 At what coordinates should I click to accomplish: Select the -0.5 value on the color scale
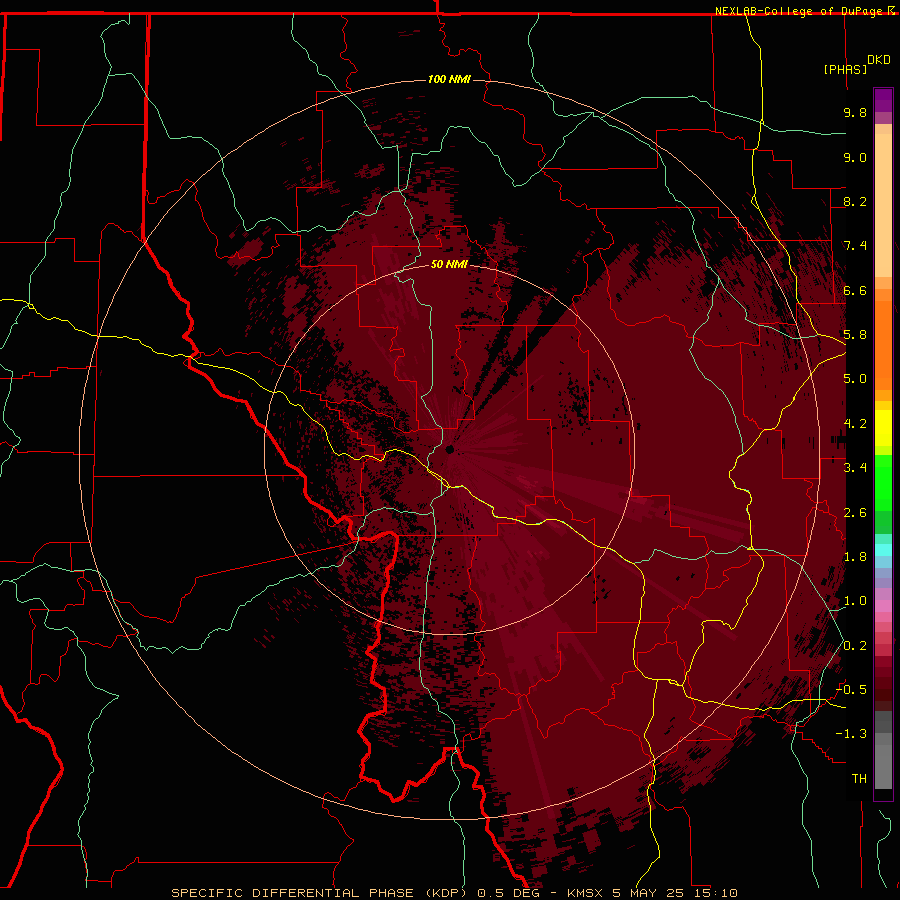(x=851, y=690)
